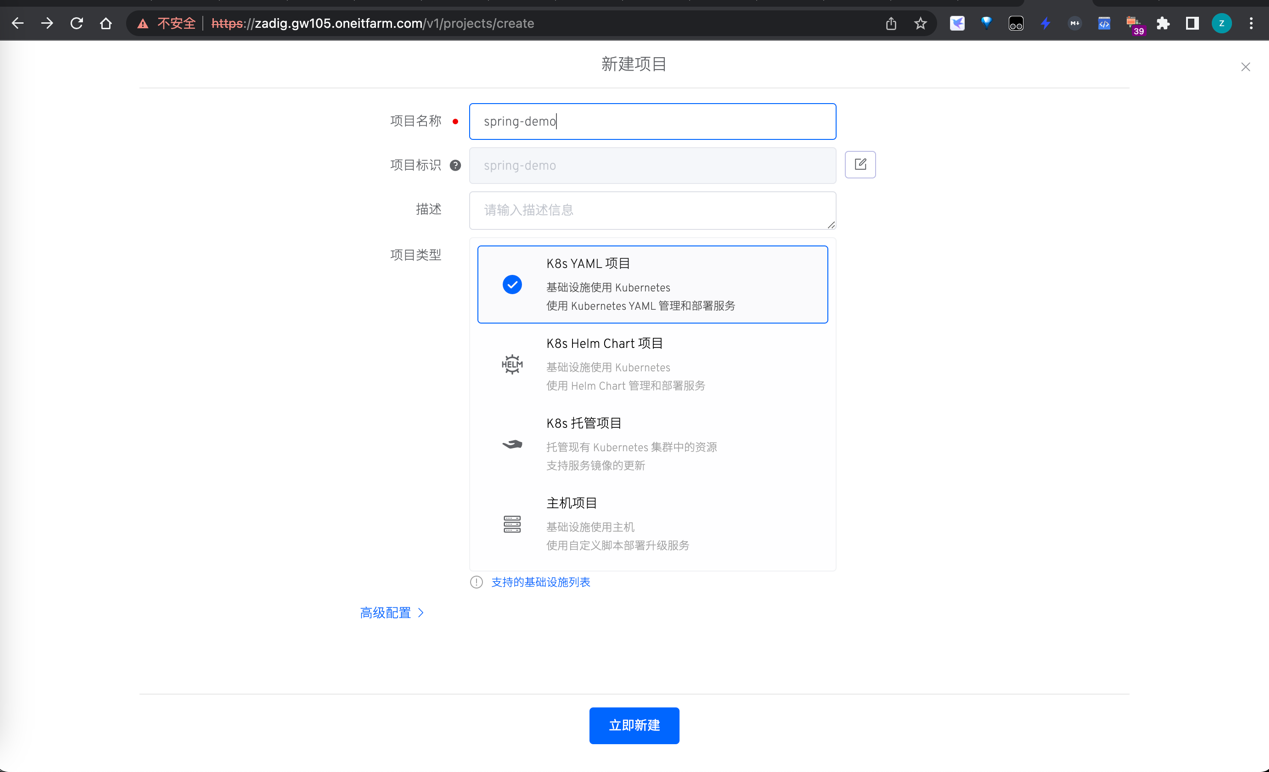Select the K8s Helm Chart 项目 type
This screenshot has width=1269, height=772.
click(x=652, y=364)
